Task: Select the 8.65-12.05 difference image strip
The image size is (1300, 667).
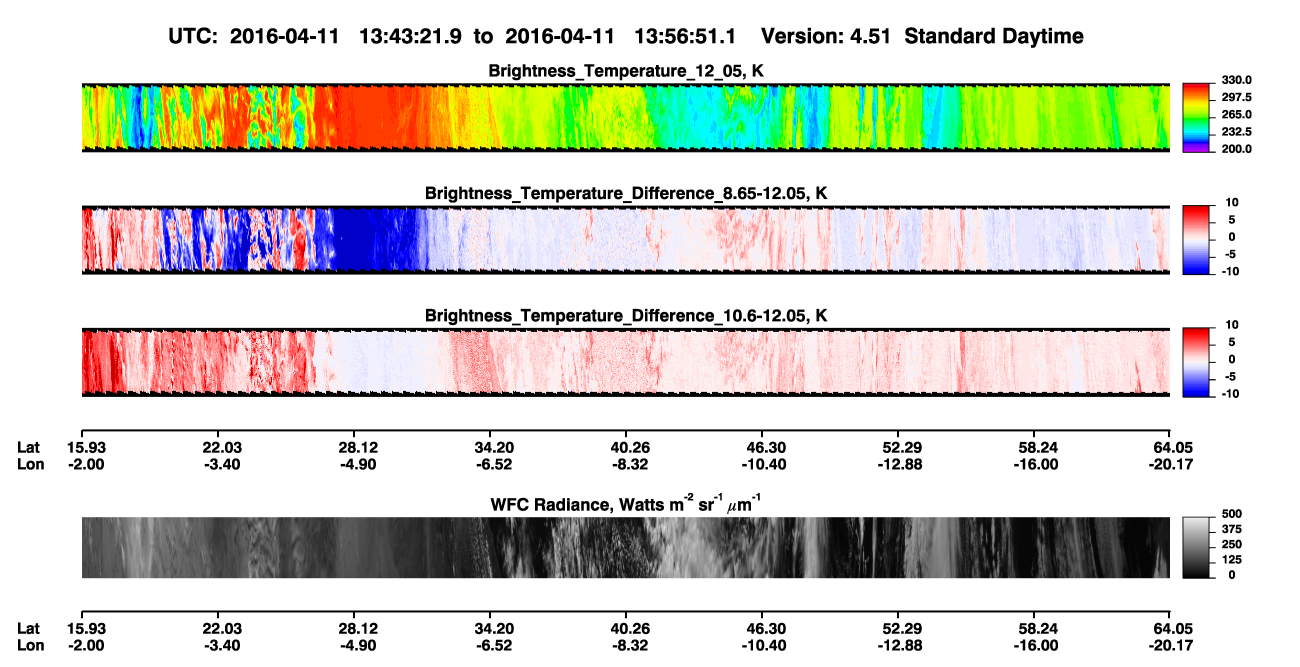Action: pyautogui.click(x=626, y=240)
